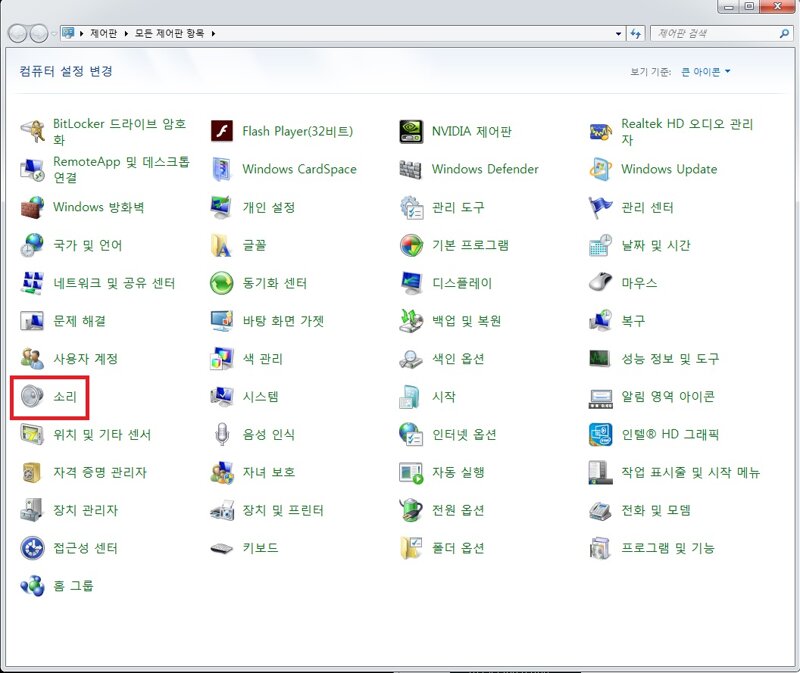
Task: Open the 시스템 link
Action: (x=261, y=396)
